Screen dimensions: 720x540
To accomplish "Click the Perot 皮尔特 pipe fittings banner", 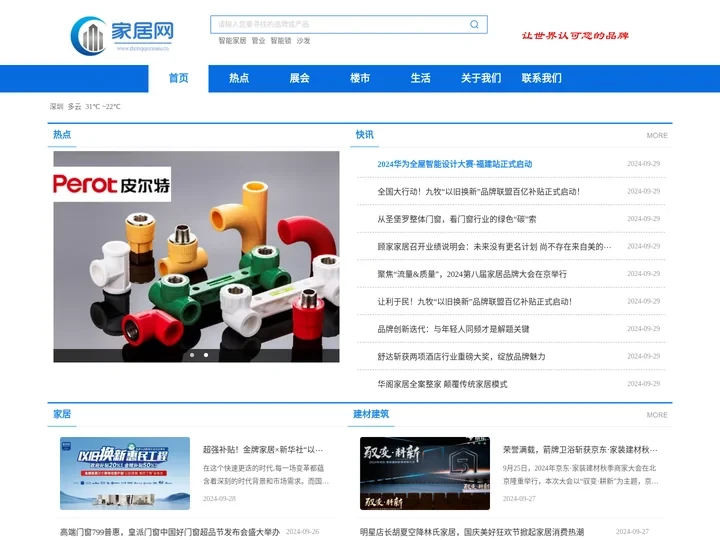I will (197, 257).
